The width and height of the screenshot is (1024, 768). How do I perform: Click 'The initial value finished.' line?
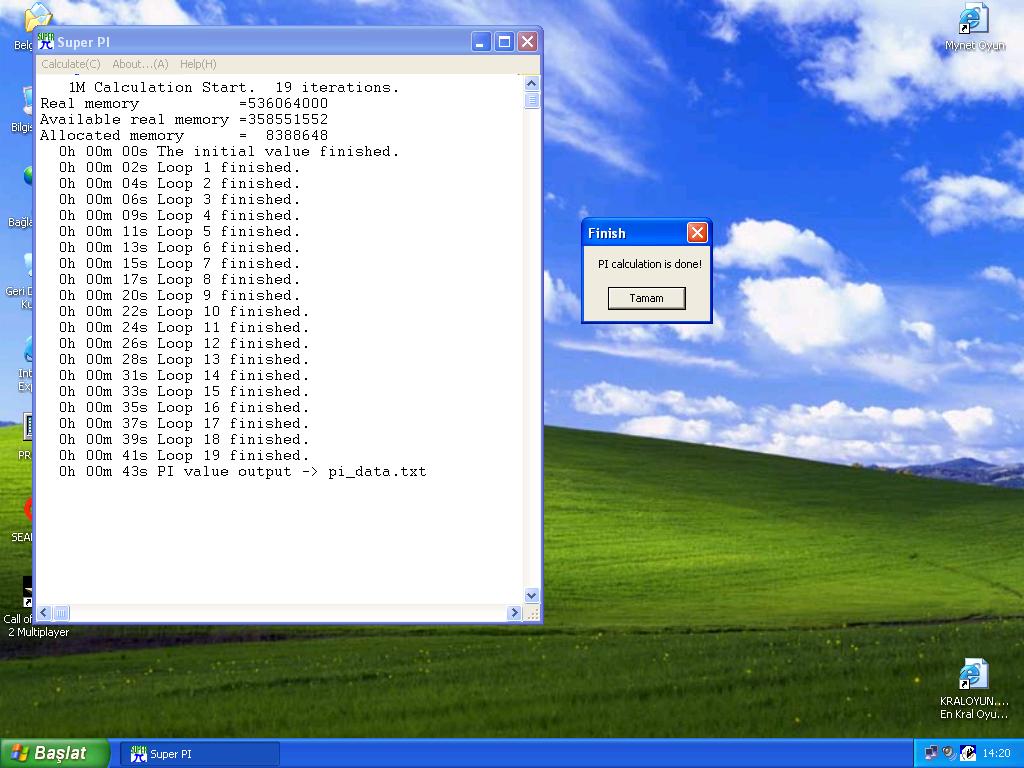(x=229, y=152)
